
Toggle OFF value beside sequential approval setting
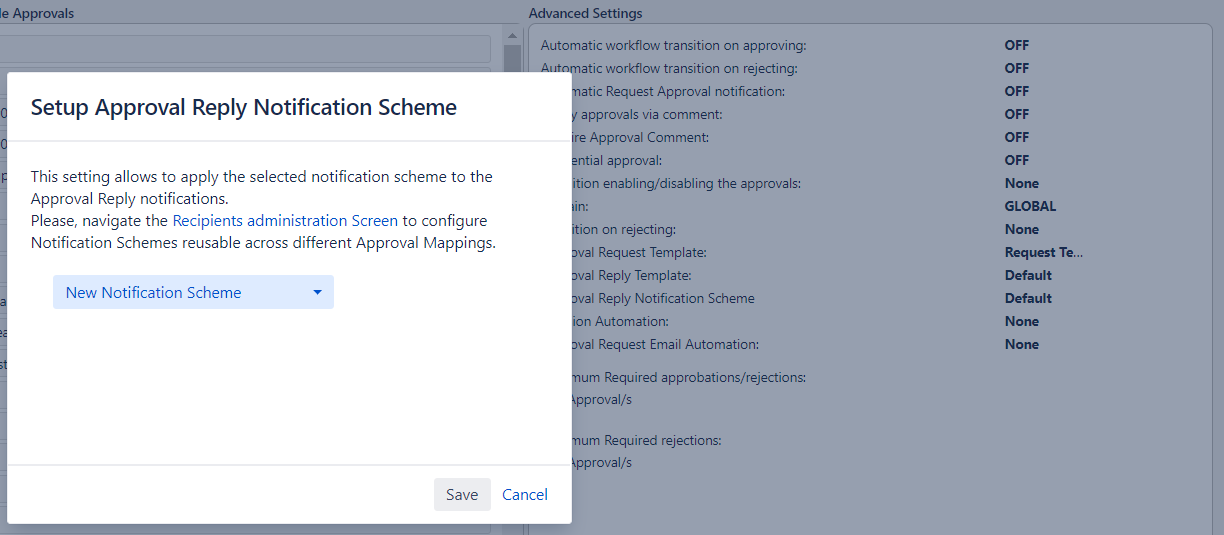coord(1016,161)
